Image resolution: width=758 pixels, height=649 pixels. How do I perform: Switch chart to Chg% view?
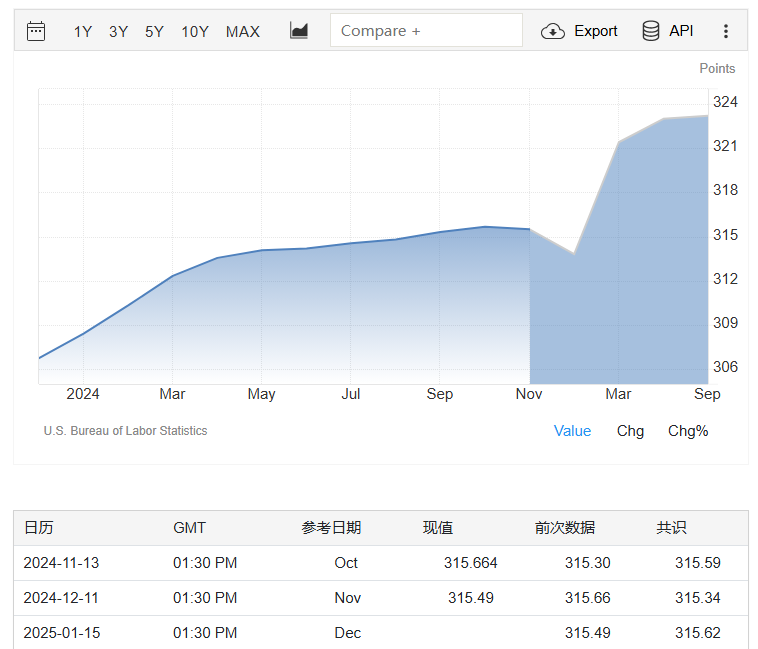(x=688, y=431)
